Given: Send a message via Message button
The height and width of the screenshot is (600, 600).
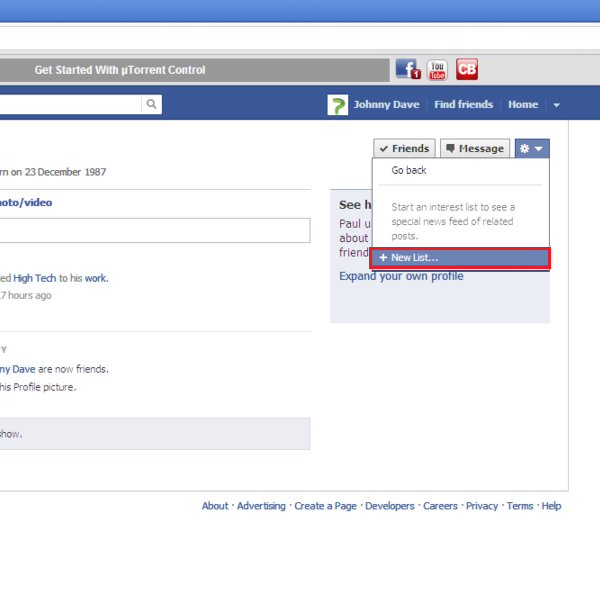Looking at the screenshot, I should click(475, 148).
